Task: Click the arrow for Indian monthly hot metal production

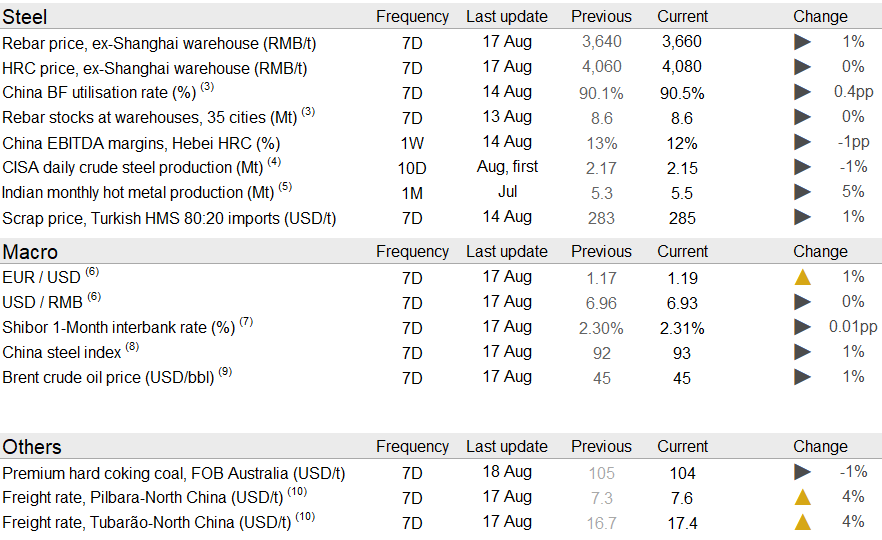Action: (802, 192)
